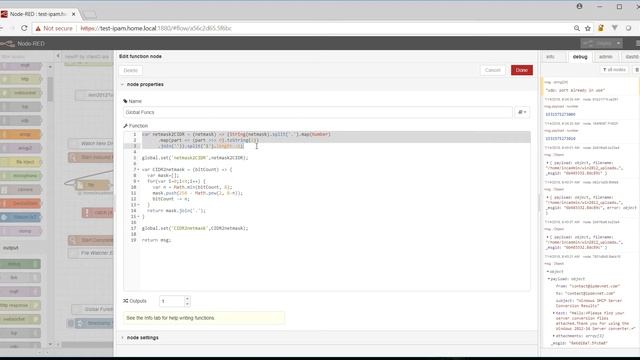Open the all nodes debug filter
The height and width of the screenshot is (360, 640).
pos(614,70)
